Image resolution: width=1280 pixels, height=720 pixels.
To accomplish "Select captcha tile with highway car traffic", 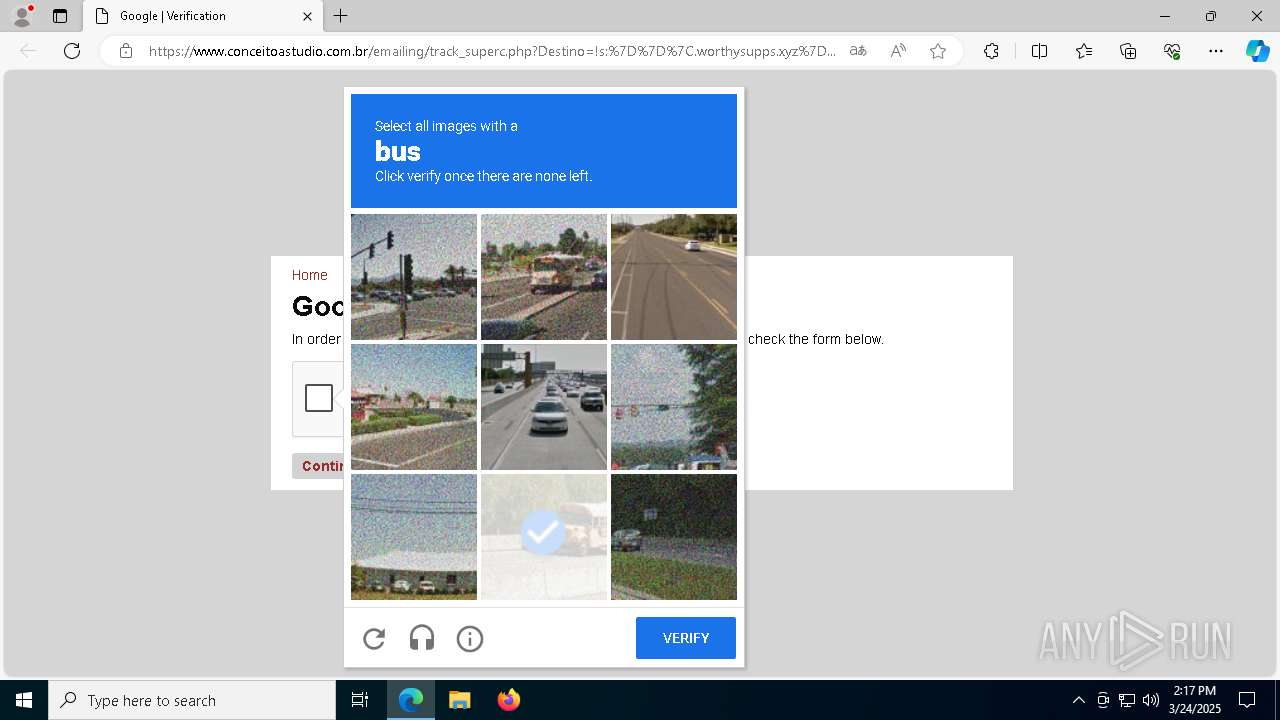I will point(544,407).
